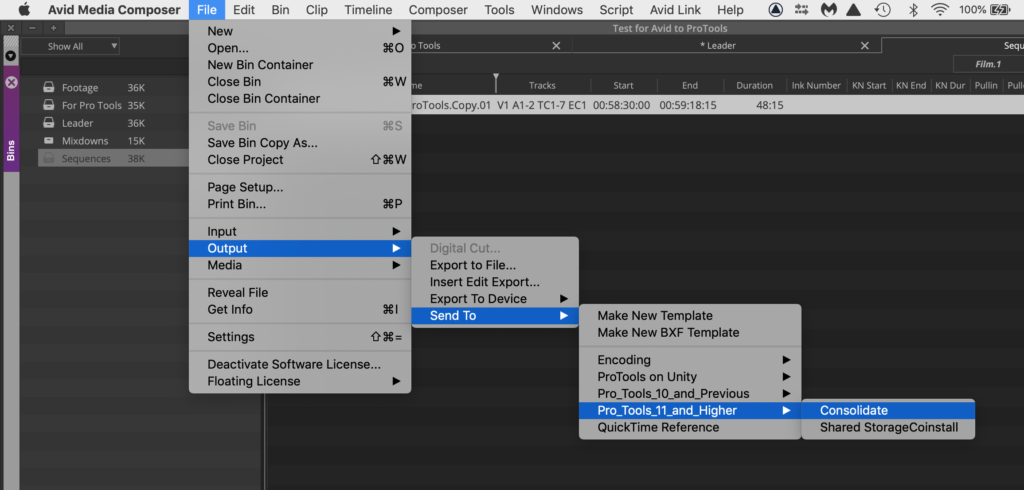The height and width of the screenshot is (490, 1024).
Task: Open Time Machine menu bar icon
Action: pyautogui.click(x=882, y=10)
